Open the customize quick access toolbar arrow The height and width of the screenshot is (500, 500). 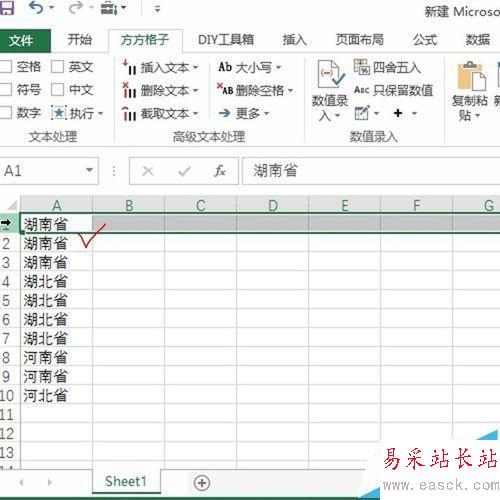[157, 9]
